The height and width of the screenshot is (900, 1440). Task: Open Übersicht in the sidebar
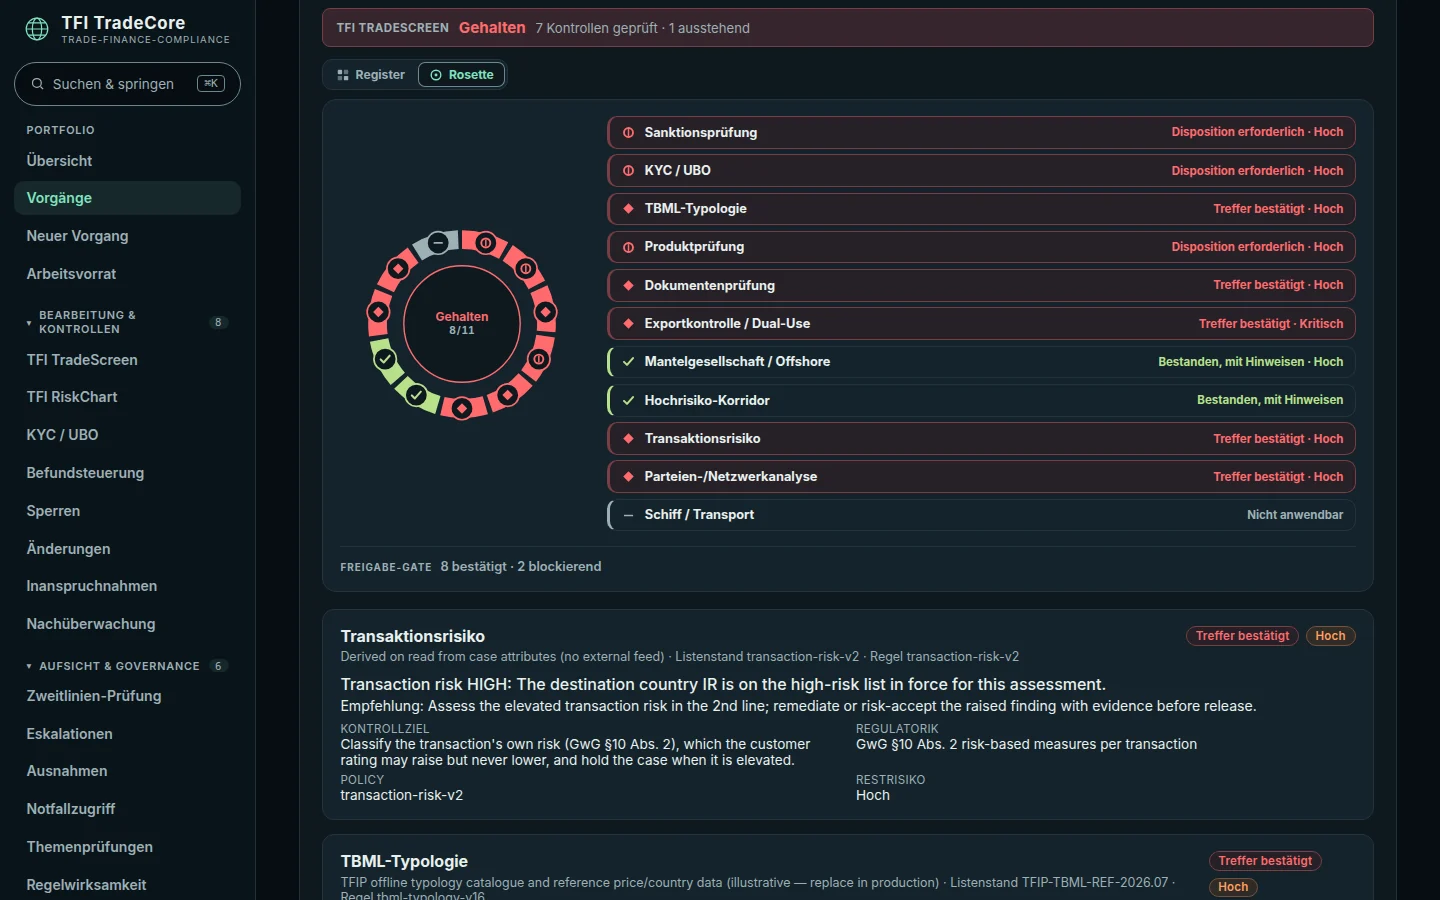pyautogui.click(x=127, y=161)
